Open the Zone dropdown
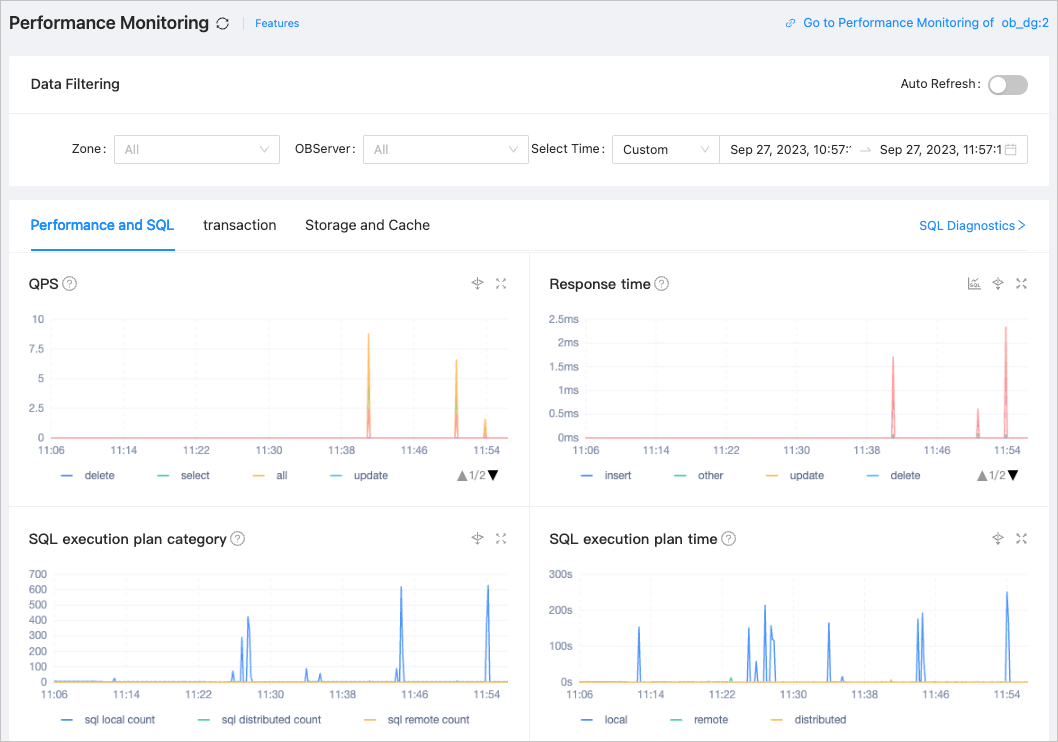 pyautogui.click(x=196, y=150)
